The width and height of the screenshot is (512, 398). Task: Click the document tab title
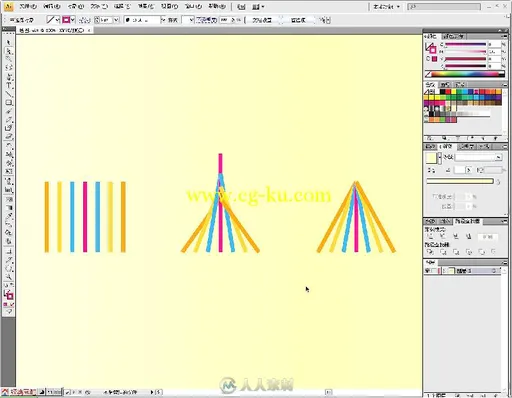pyautogui.click(x=52, y=30)
